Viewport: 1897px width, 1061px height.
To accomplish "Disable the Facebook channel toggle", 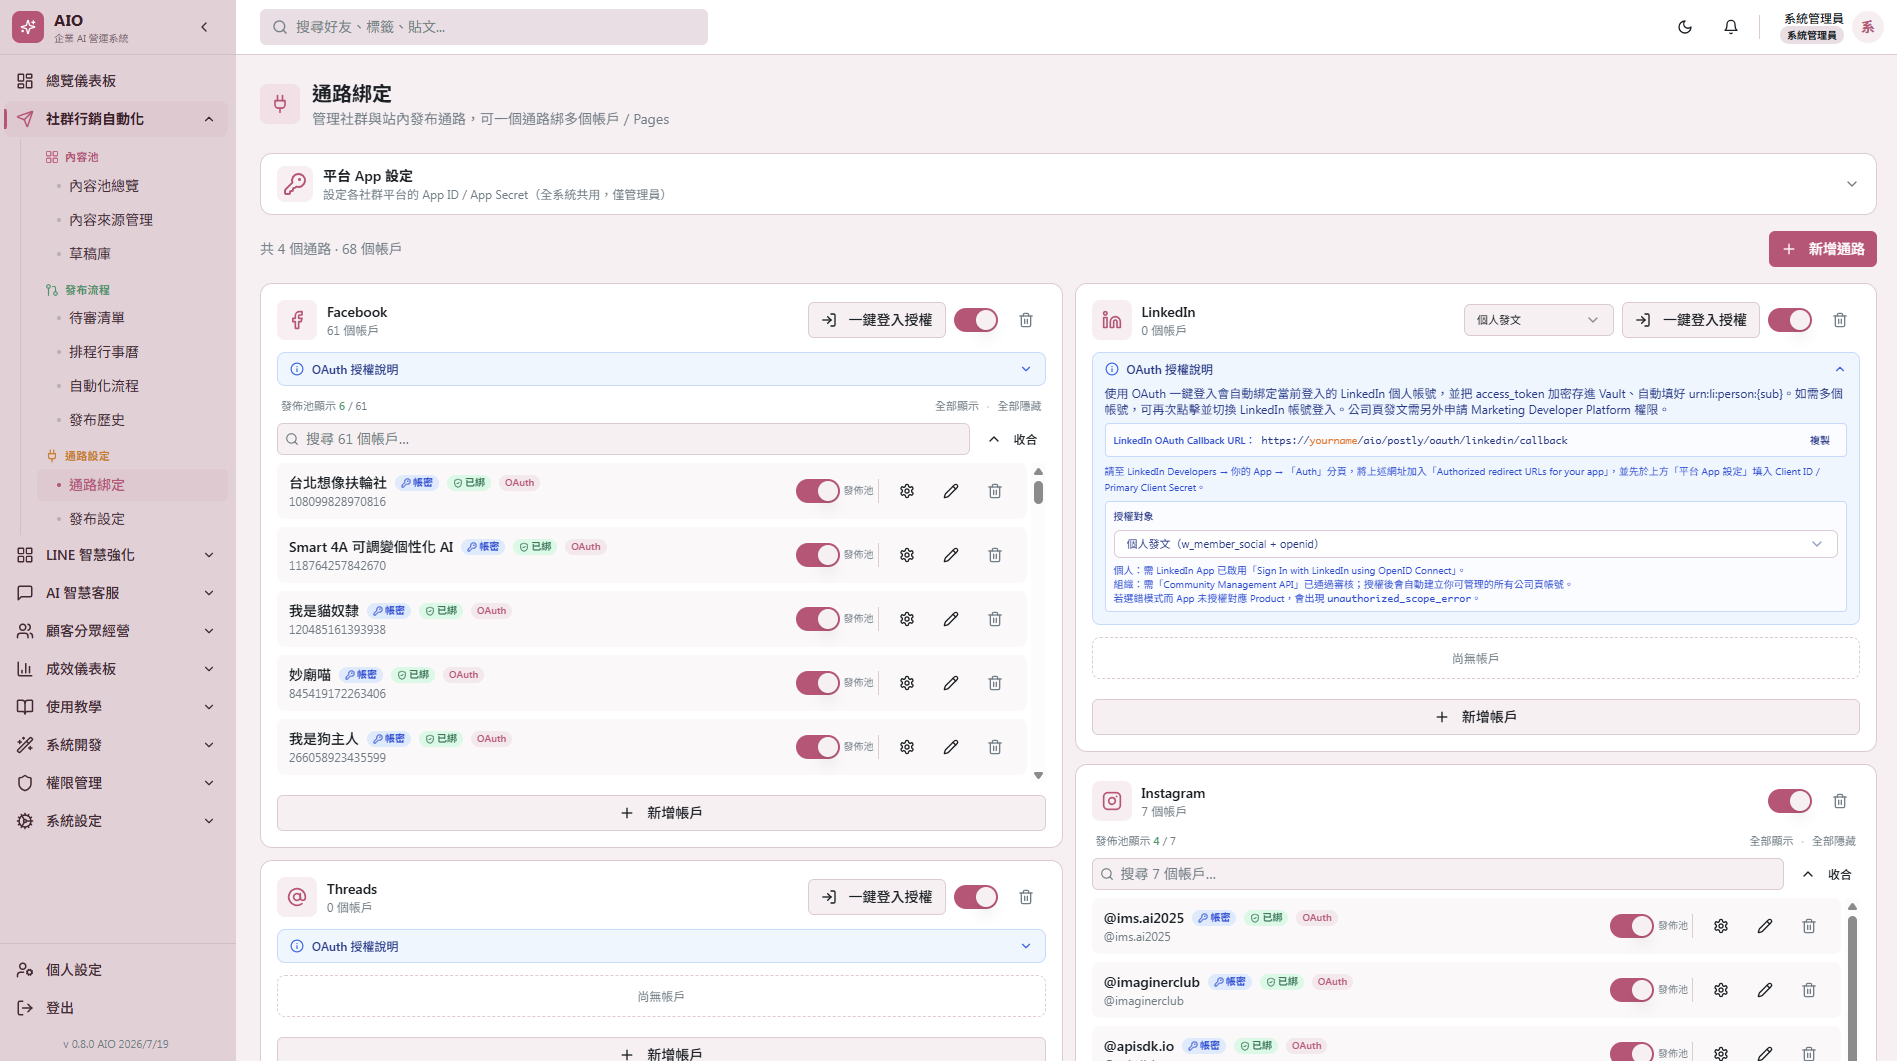I will (x=976, y=320).
